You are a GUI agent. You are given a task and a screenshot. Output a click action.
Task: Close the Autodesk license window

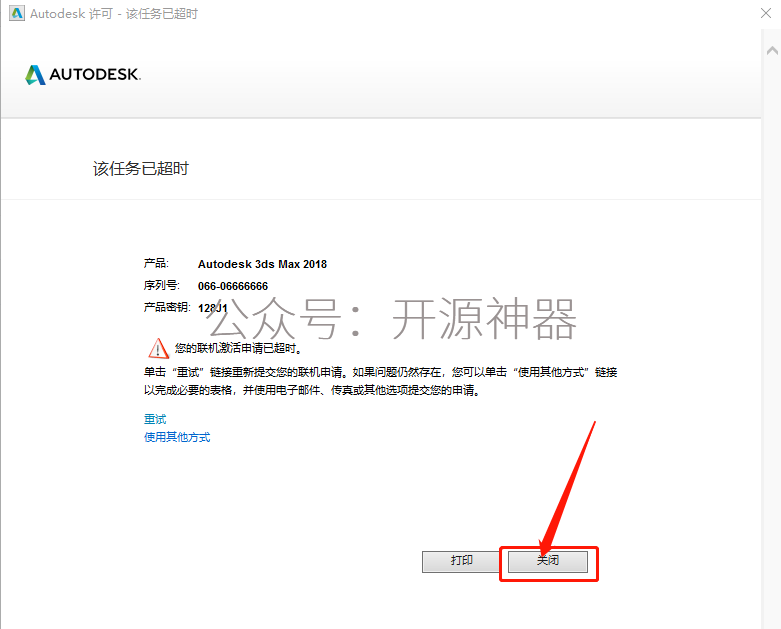766,13
